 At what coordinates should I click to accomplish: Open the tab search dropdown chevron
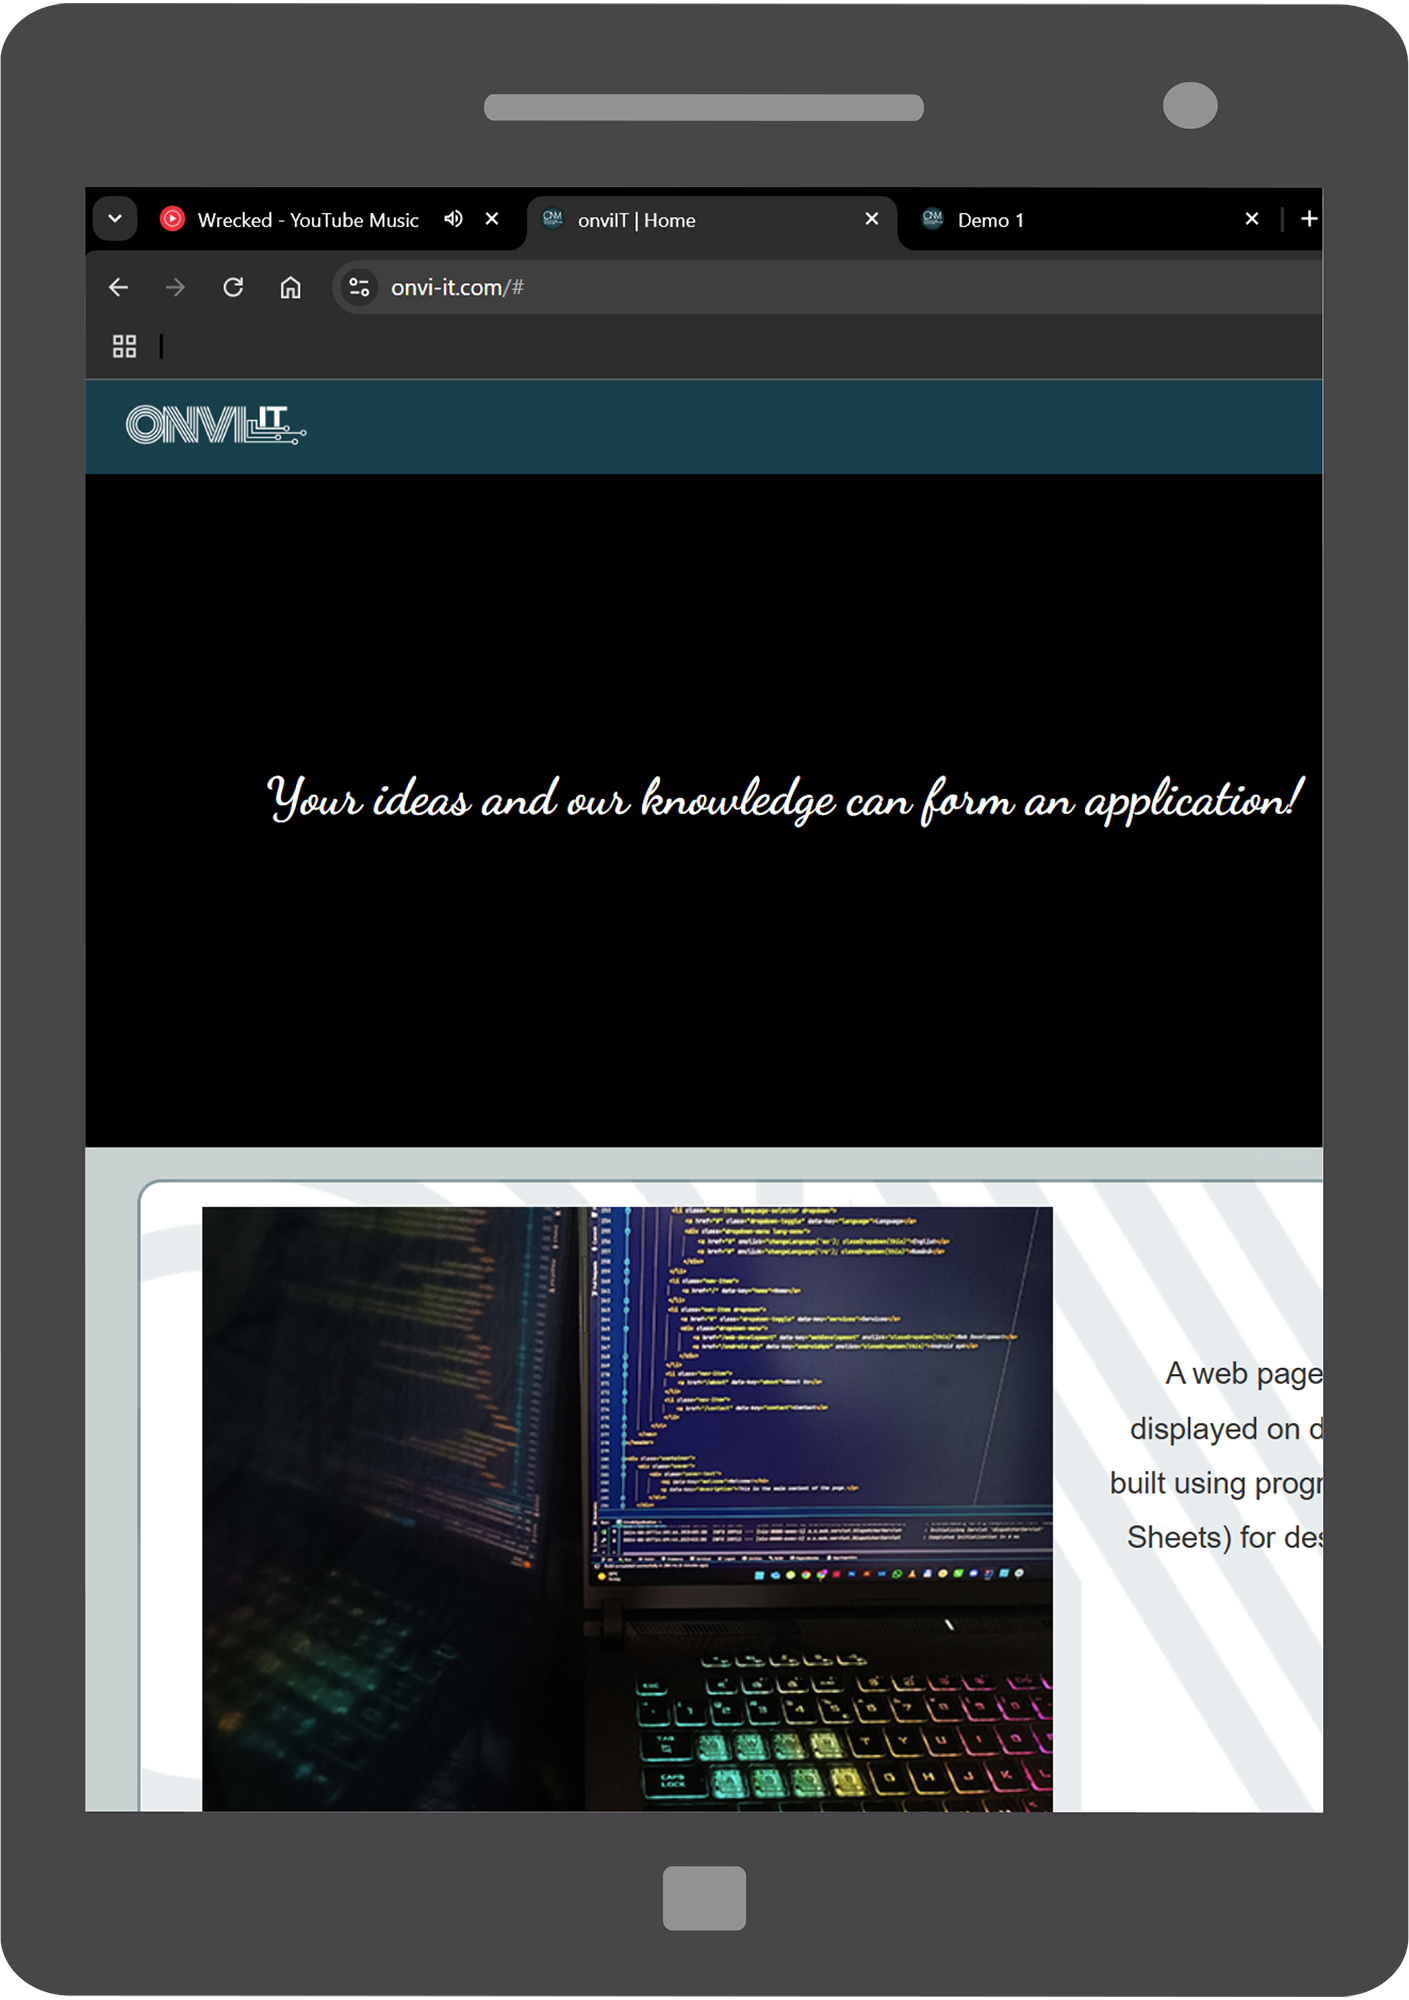tap(115, 219)
